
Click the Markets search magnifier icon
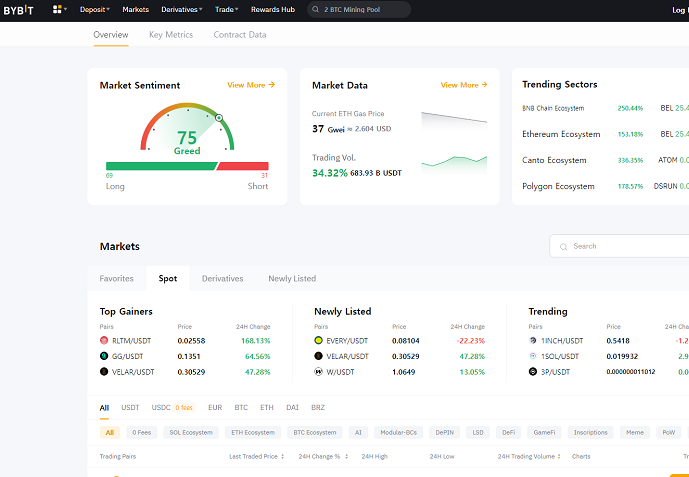563,247
